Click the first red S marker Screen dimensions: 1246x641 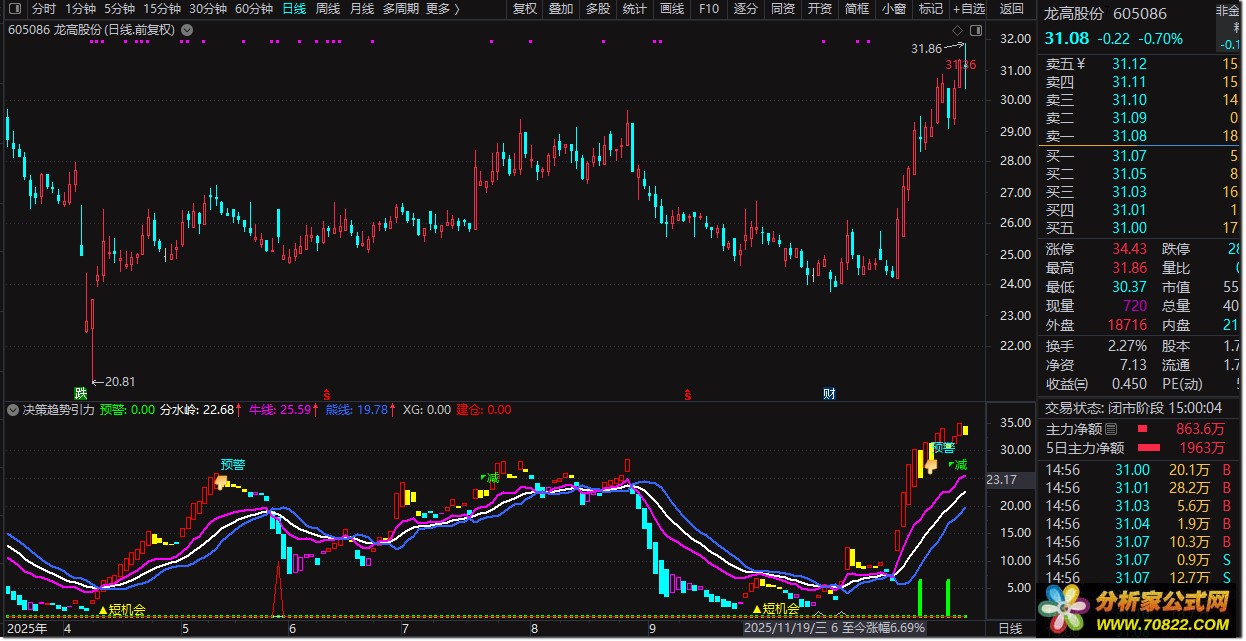tap(327, 392)
